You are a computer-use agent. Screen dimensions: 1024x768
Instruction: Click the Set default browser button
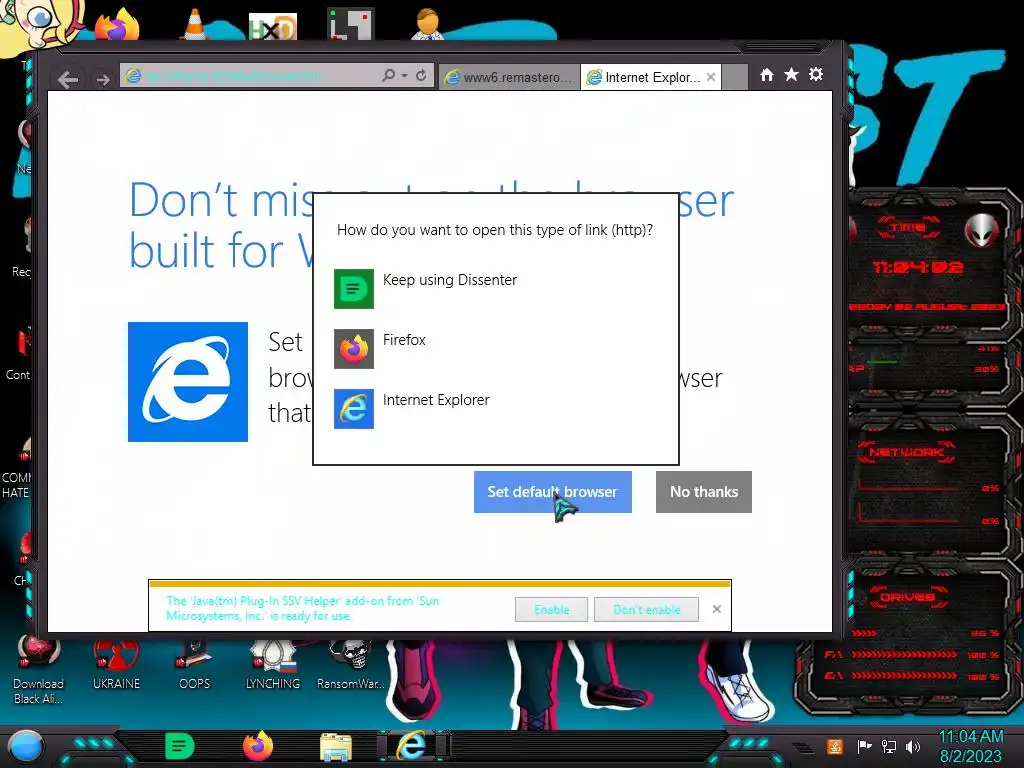[x=552, y=492]
